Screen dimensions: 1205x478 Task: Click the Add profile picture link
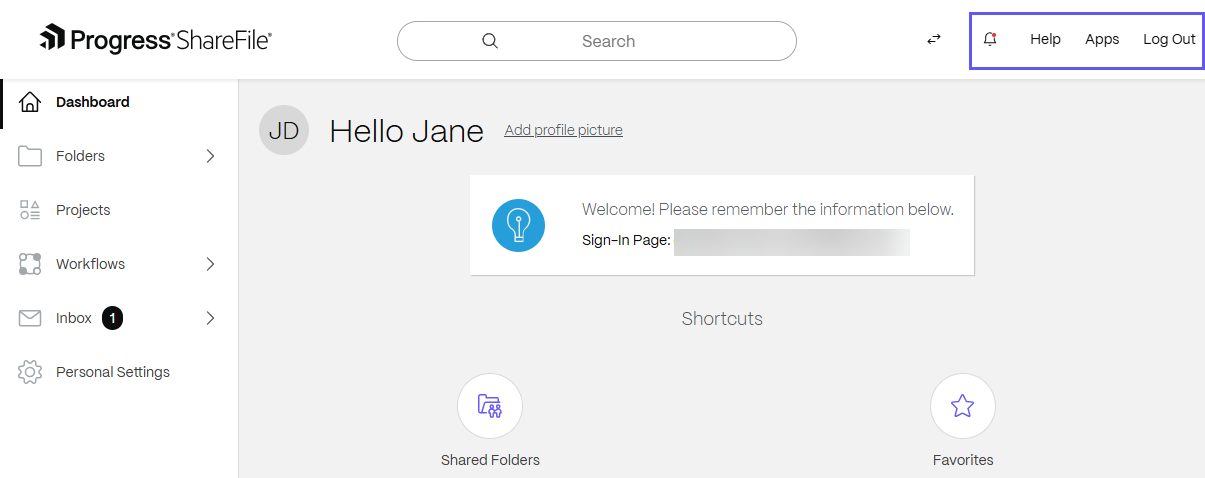[563, 130]
